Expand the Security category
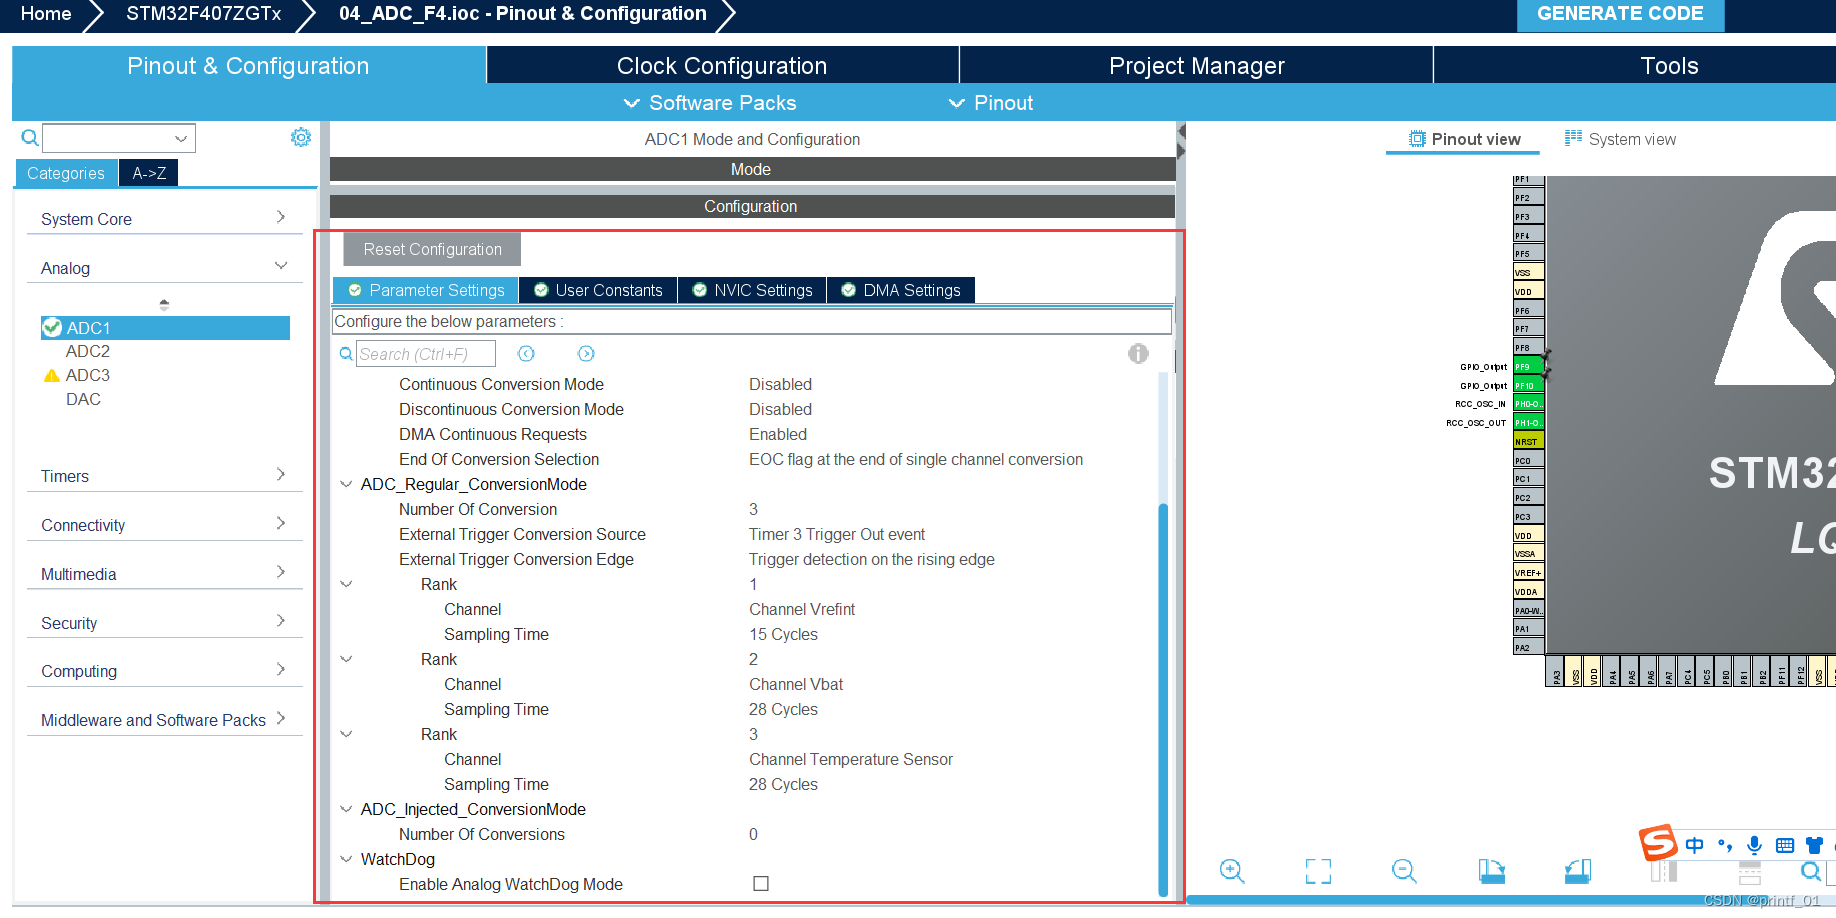The width and height of the screenshot is (1836, 918). click(164, 623)
